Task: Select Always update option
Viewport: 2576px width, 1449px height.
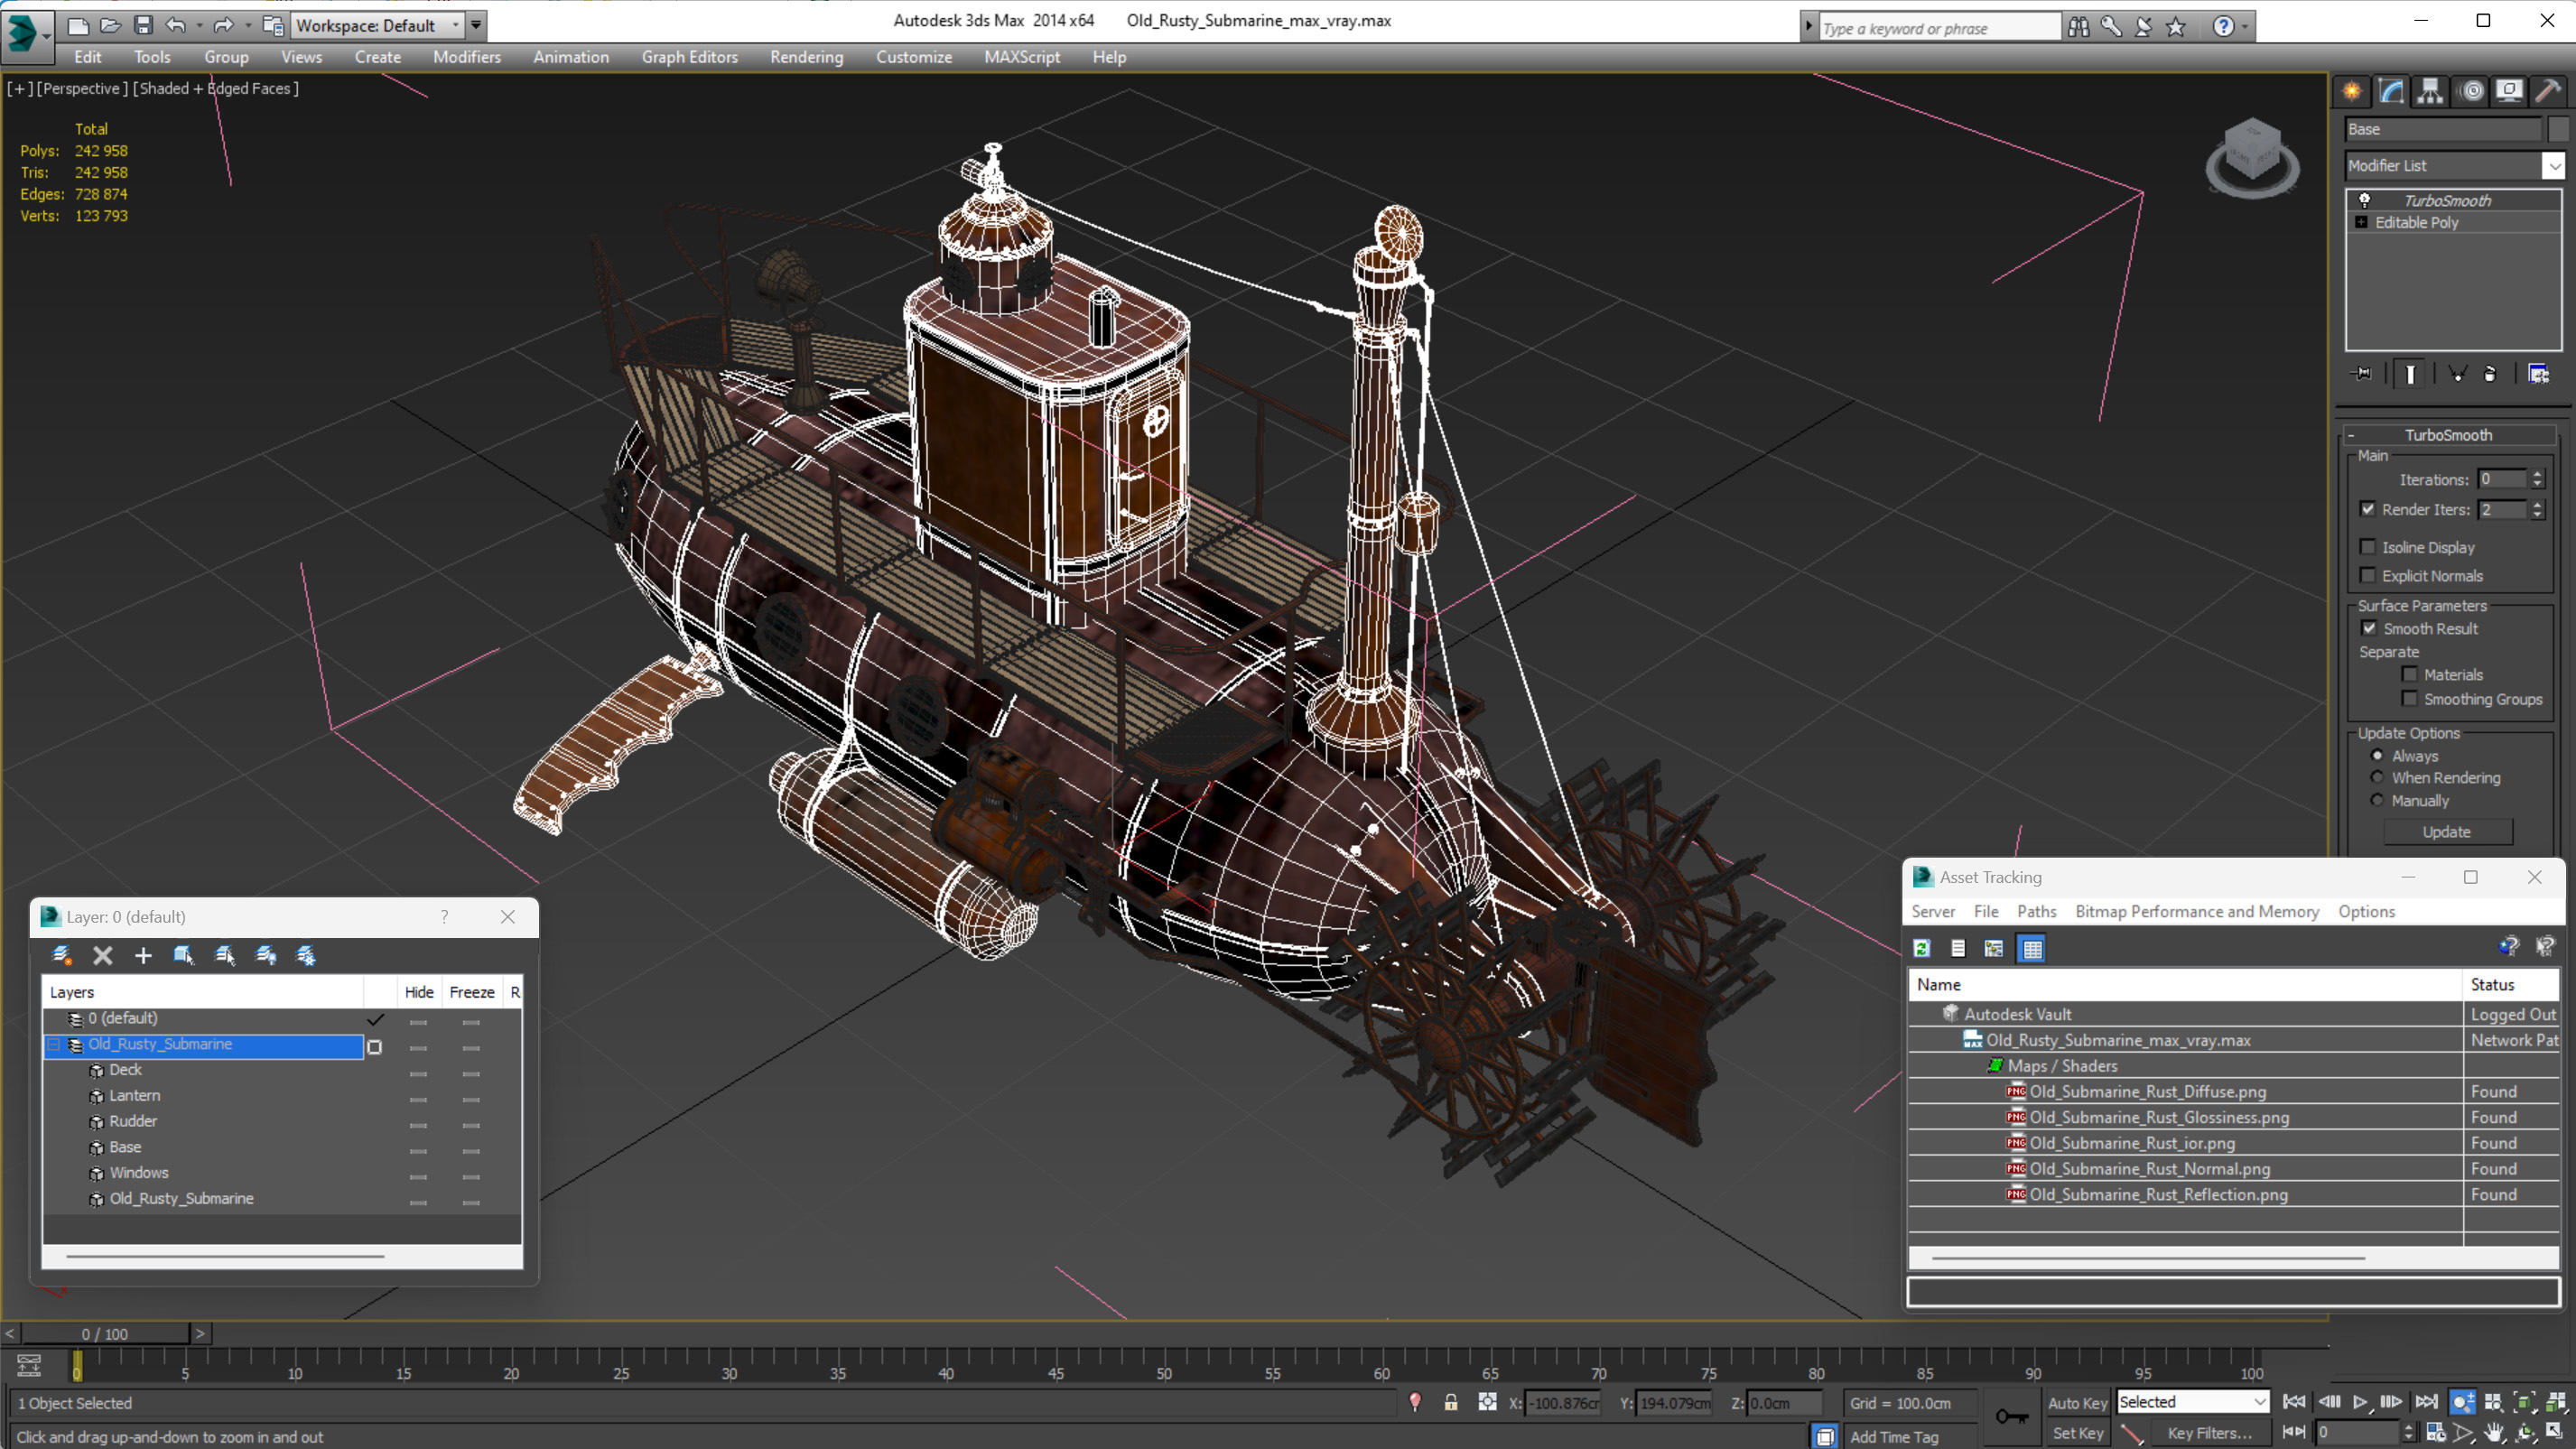Action: [2377, 755]
